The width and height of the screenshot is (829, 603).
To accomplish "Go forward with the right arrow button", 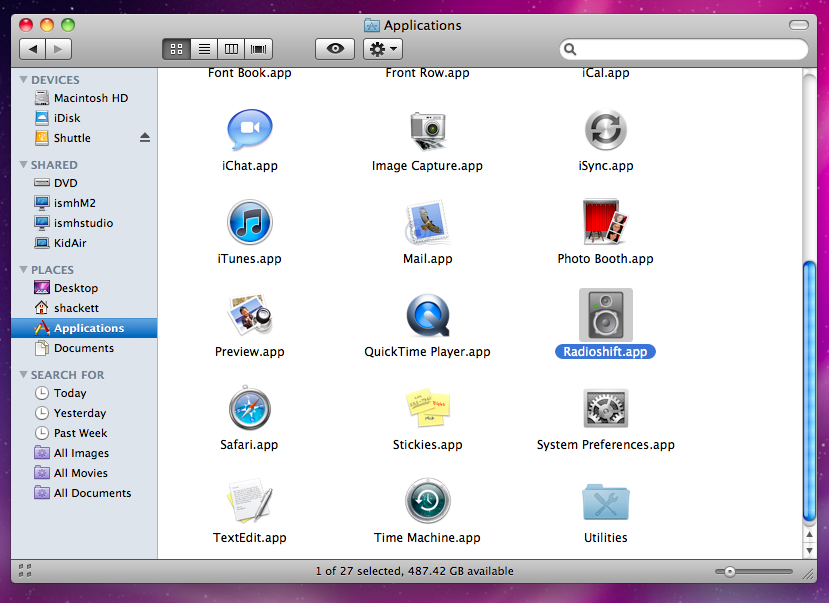I will click(x=58, y=49).
